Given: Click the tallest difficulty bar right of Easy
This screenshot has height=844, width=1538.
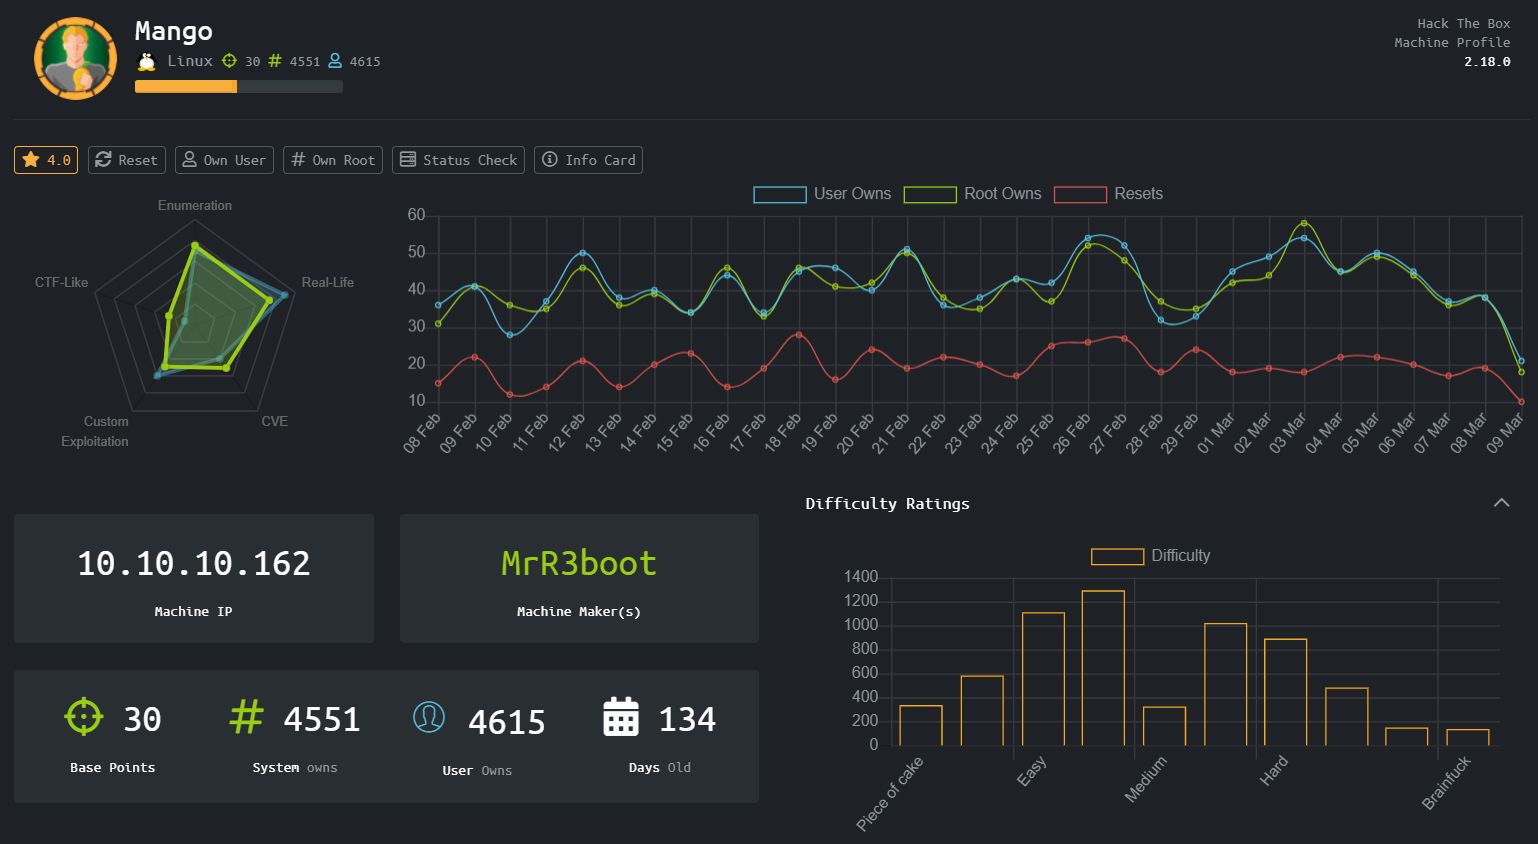Looking at the screenshot, I should point(1103,668).
